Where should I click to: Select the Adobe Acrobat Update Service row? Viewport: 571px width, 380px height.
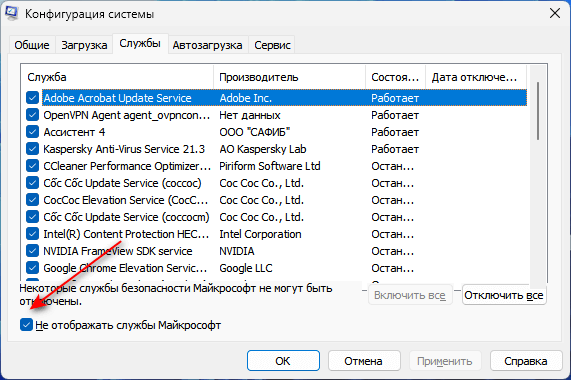(x=284, y=98)
